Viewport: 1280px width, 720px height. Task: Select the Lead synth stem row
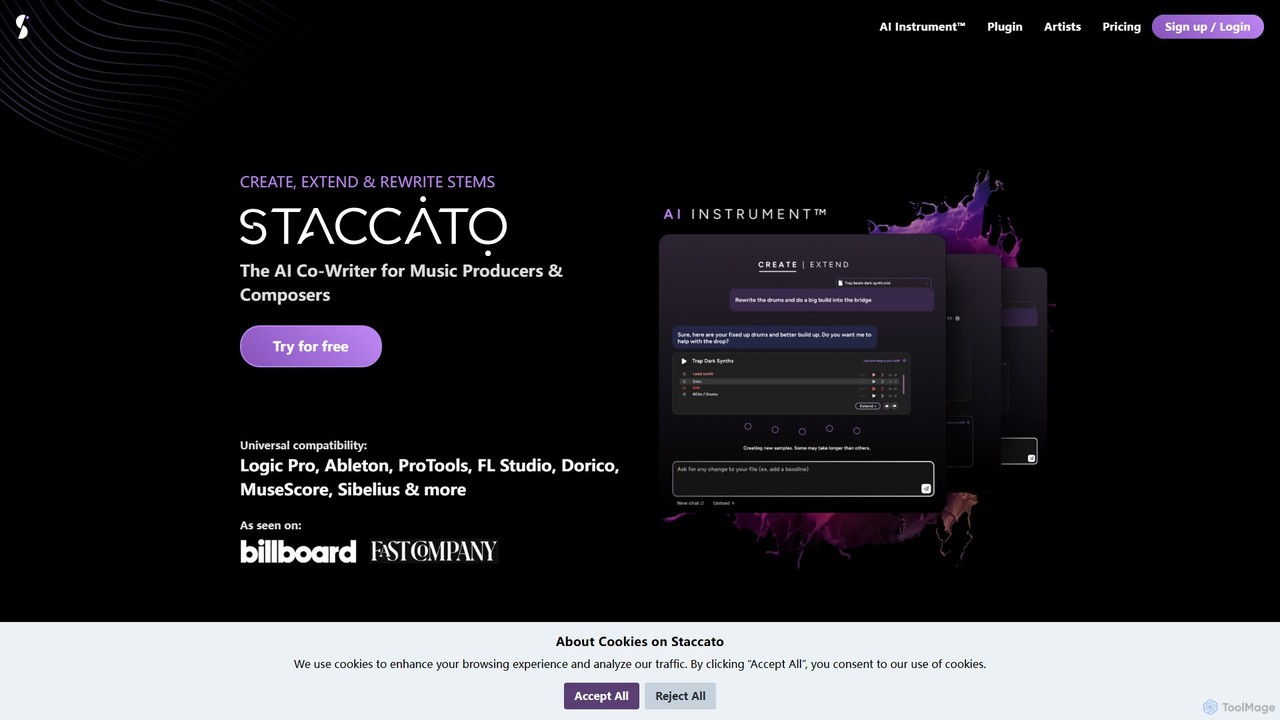[789, 374]
